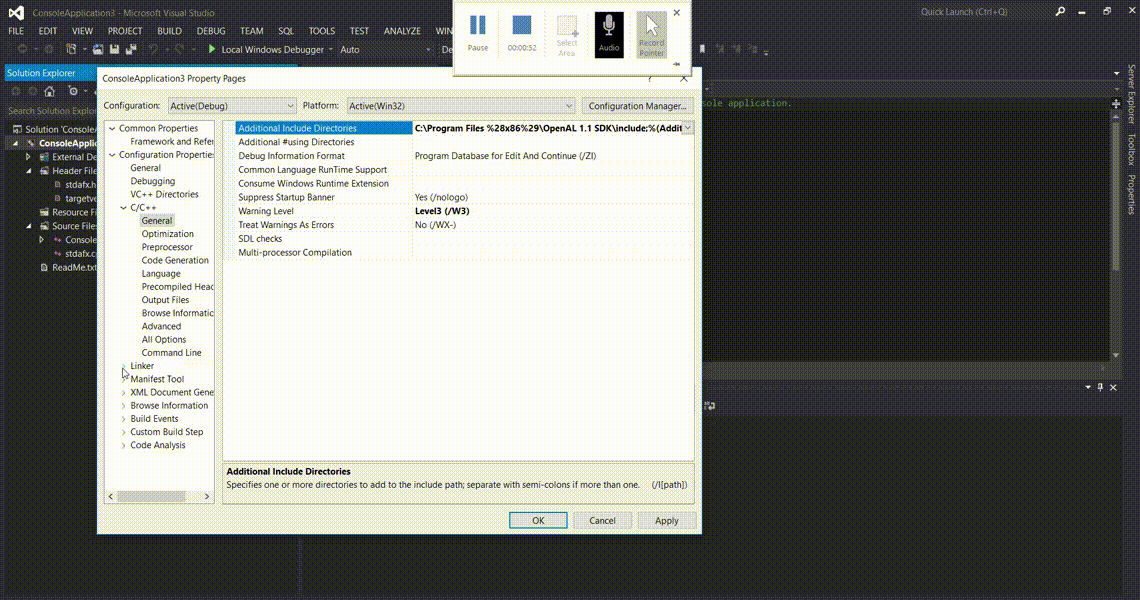The width and height of the screenshot is (1140, 600).
Task: Click the New Project toolbar icon
Action: click(x=71, y=49)
